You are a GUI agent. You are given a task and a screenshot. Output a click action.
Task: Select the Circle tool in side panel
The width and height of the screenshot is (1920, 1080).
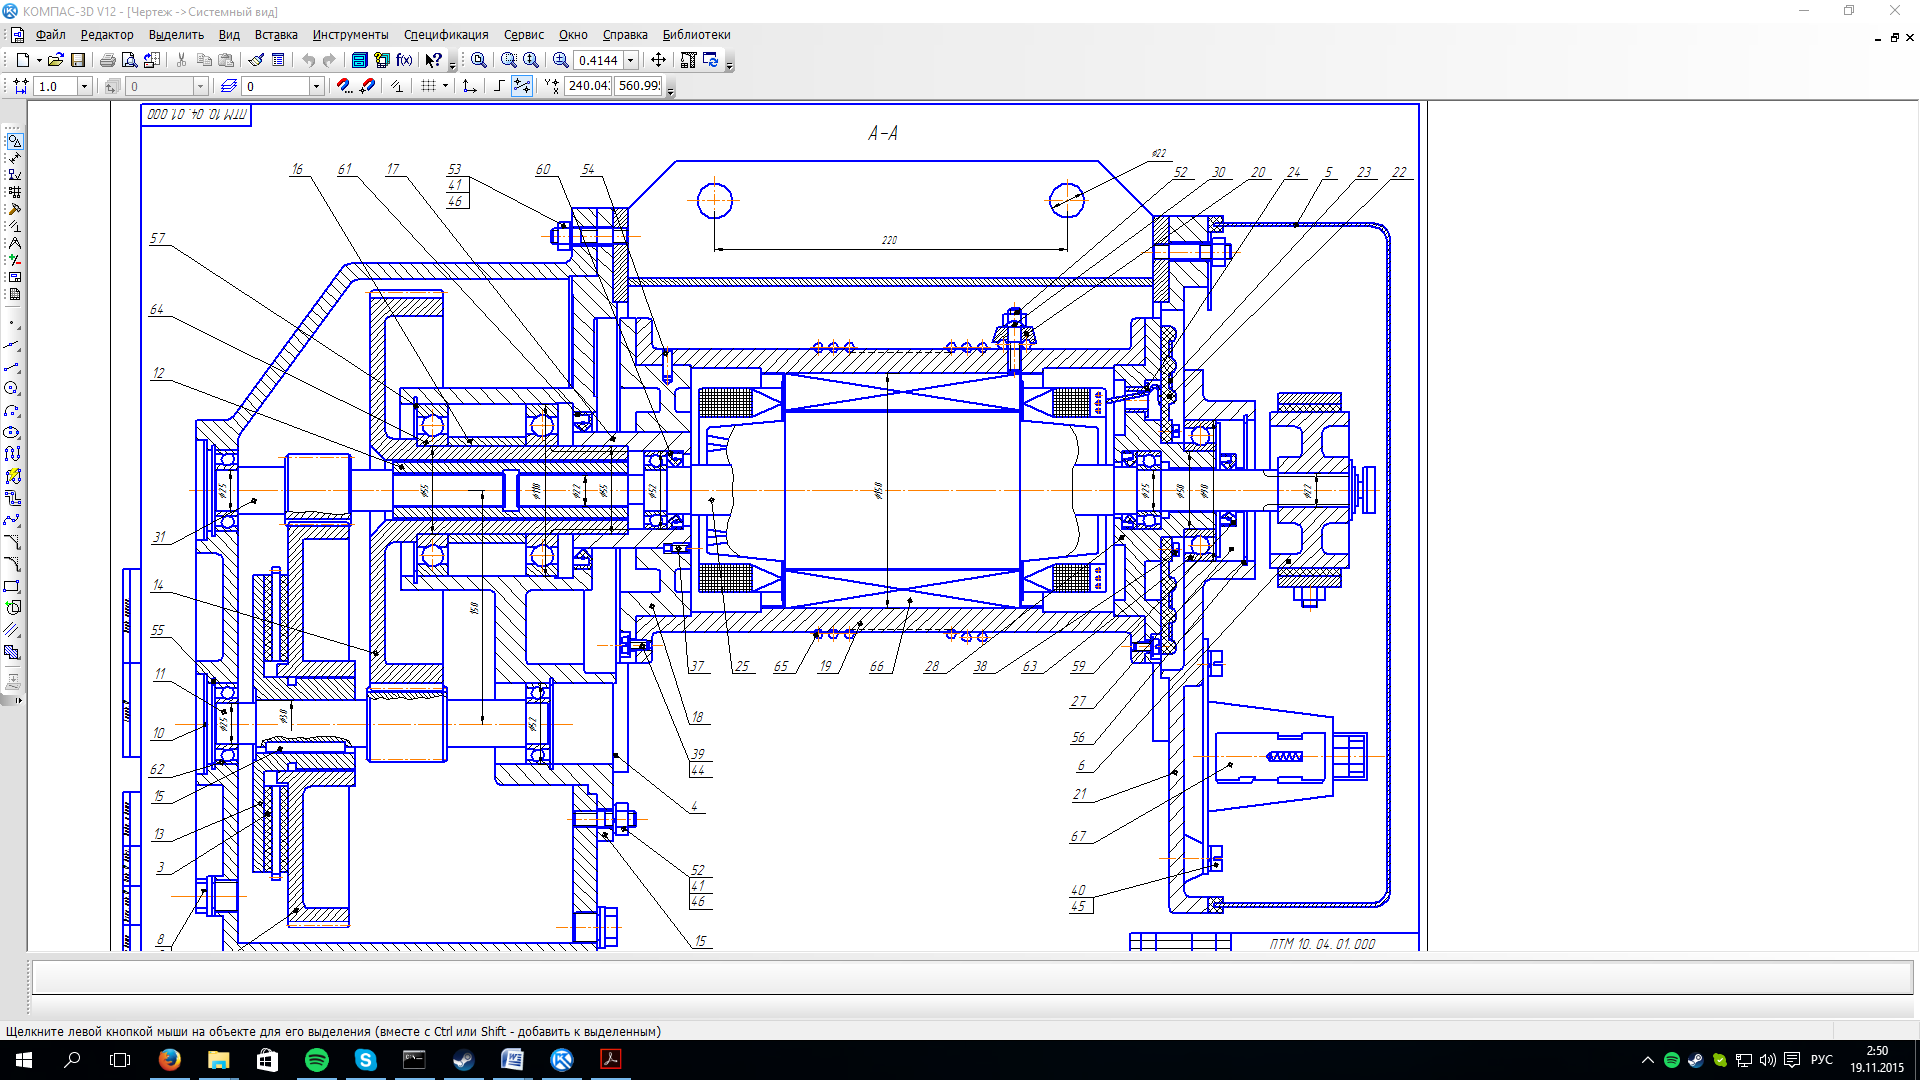coord(13,389)
